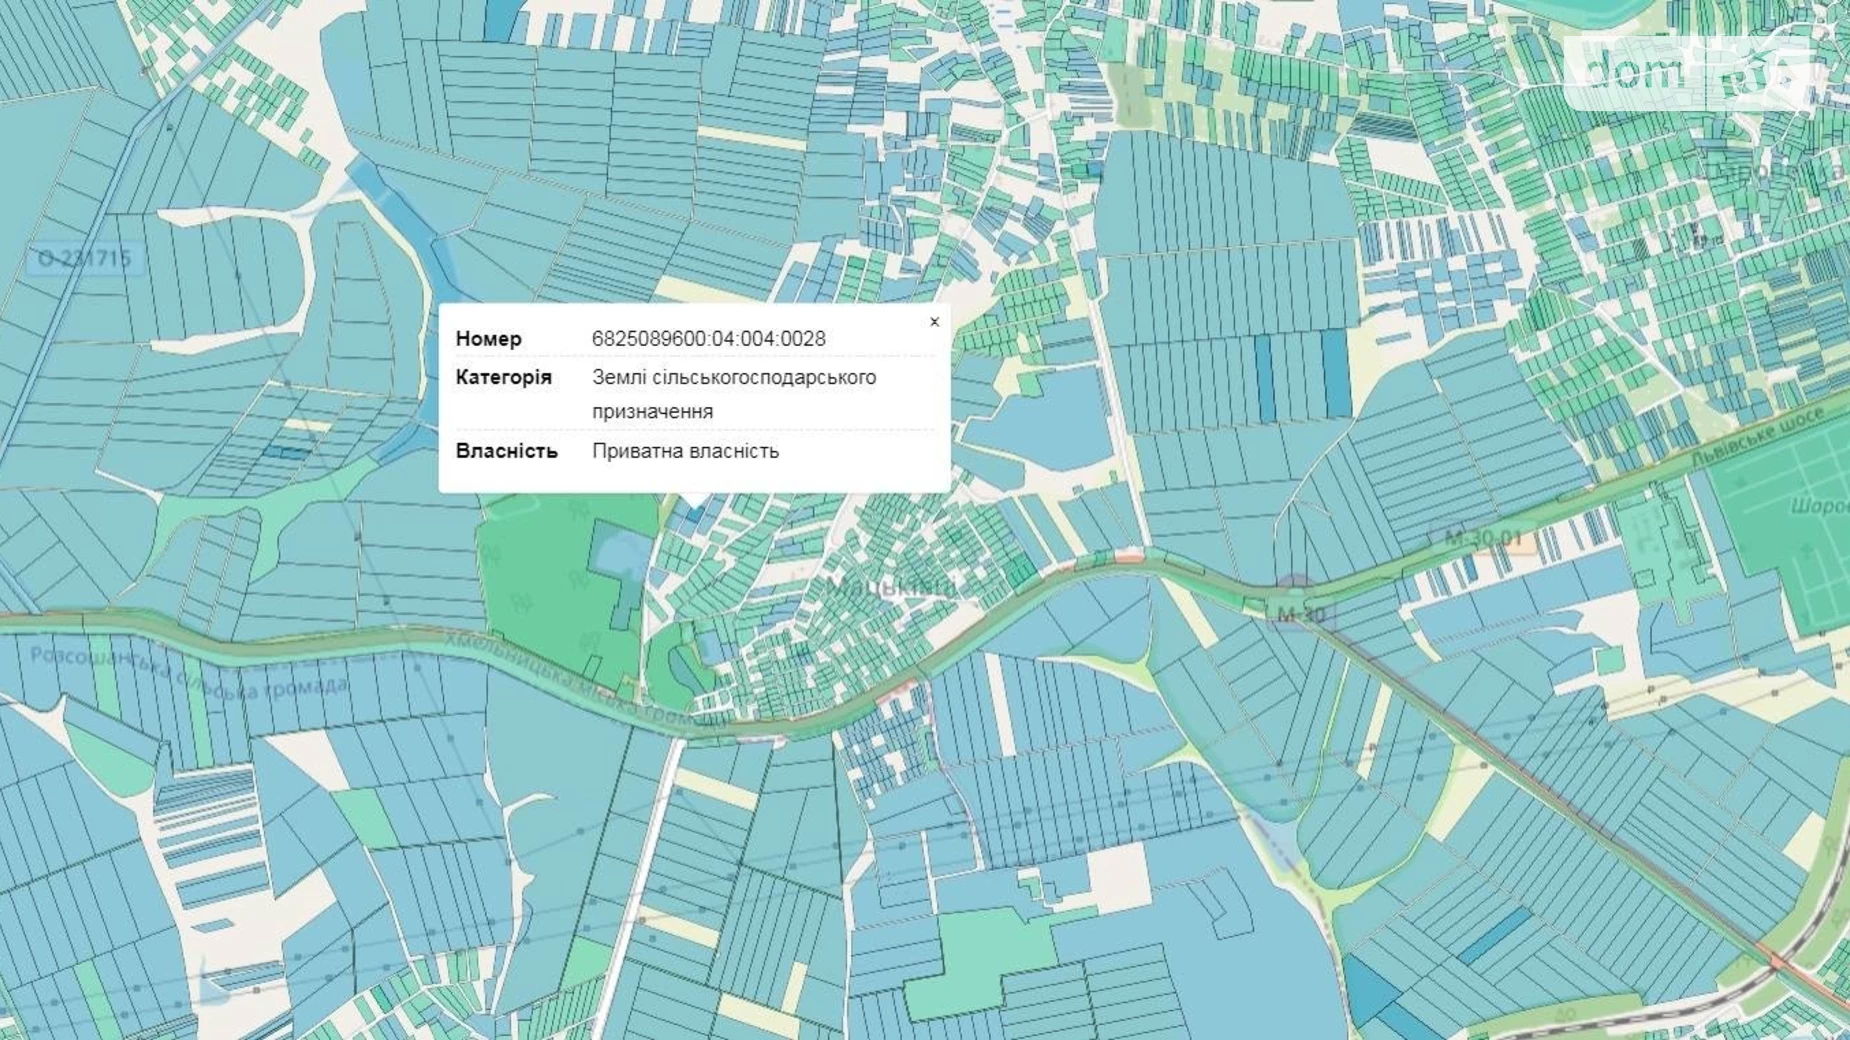Click 'Приватна власність' ownership value
Viewport: 1850px width, 1040px height.
click(x=685, y=451)
